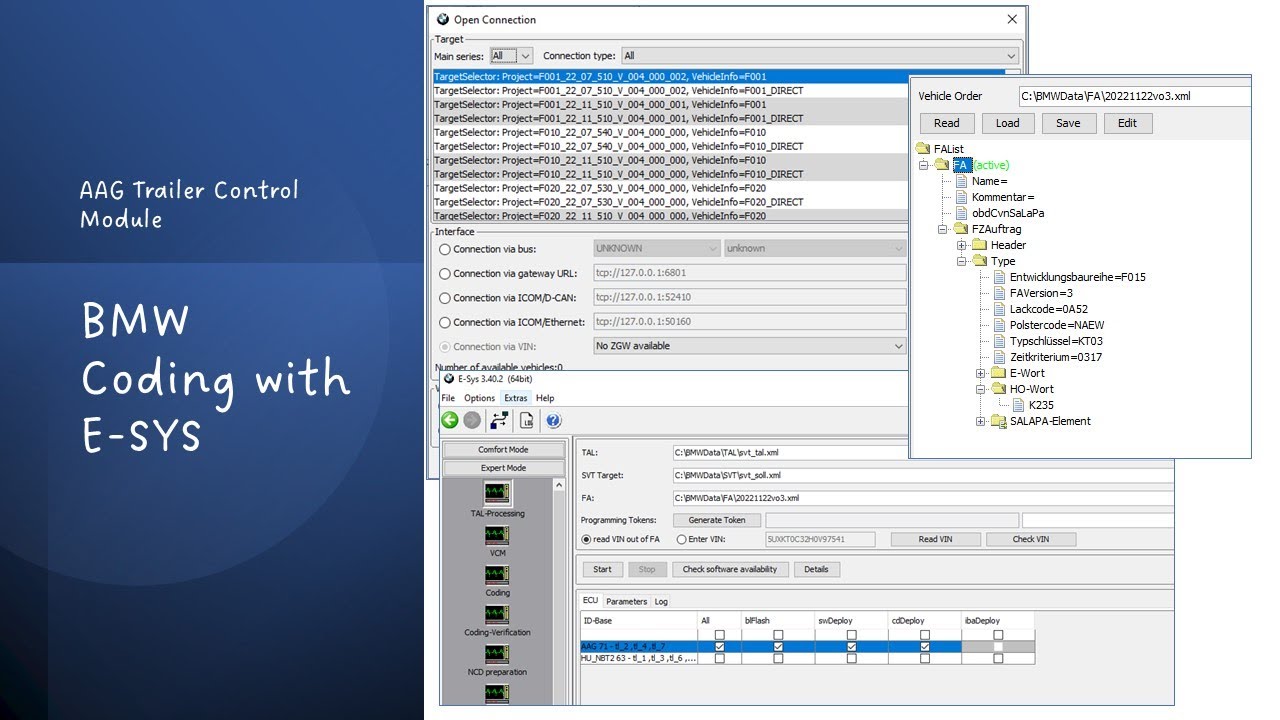Choose the Enter VIN radio option
Viewport: 1280px width, 720px height.
tap(681, 539)
